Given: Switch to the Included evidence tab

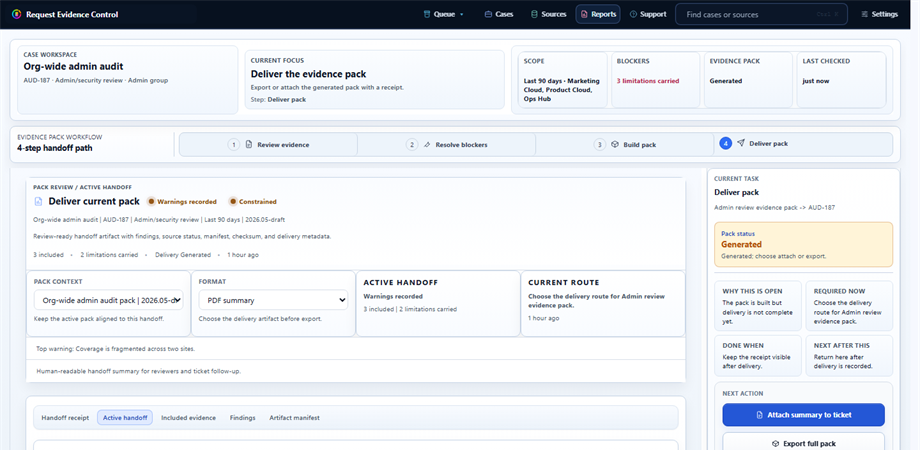Looking at the screenshot, I should point(188,418).
